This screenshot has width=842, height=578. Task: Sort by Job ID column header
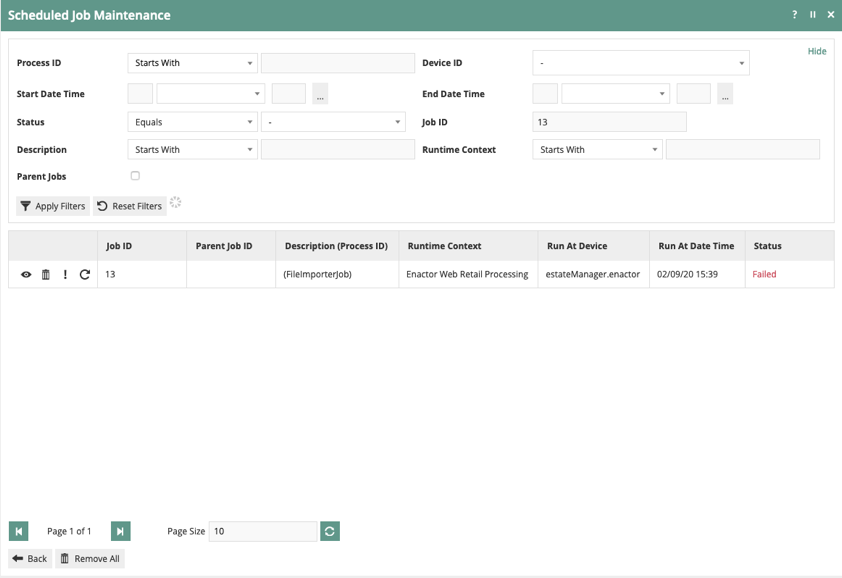[x=119, y=246]
